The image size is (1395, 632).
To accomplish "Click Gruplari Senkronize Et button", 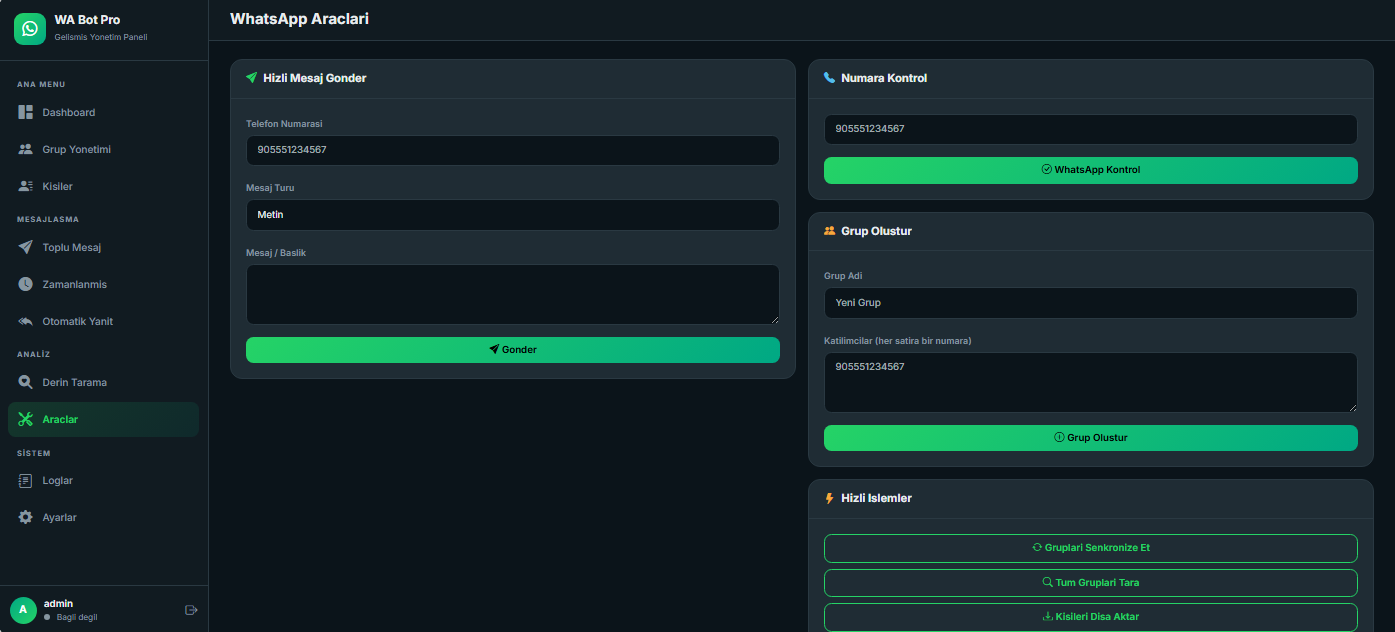I will (1090, 548).
